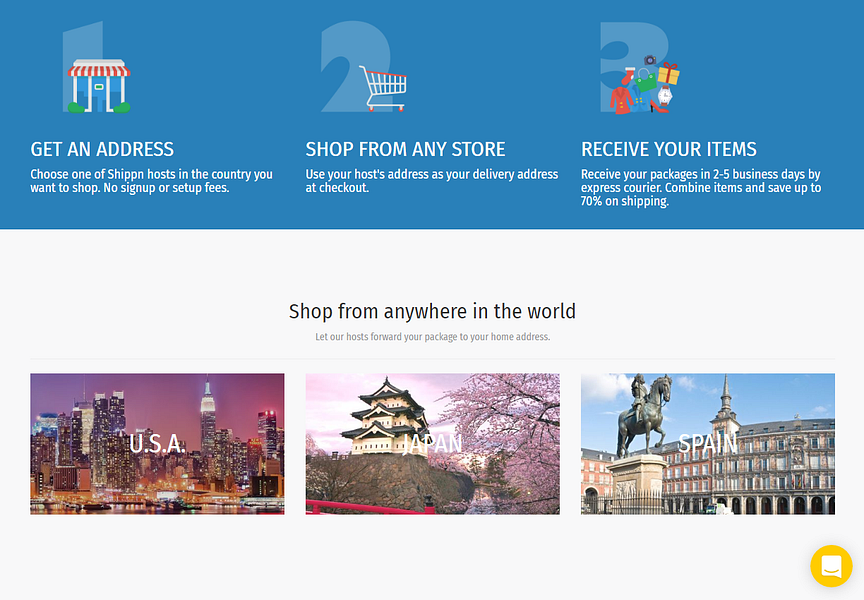The image size is (864, 600).
Task: Click 'Shop from anywhere in the world' heading
Action: [x=432, y=311]
